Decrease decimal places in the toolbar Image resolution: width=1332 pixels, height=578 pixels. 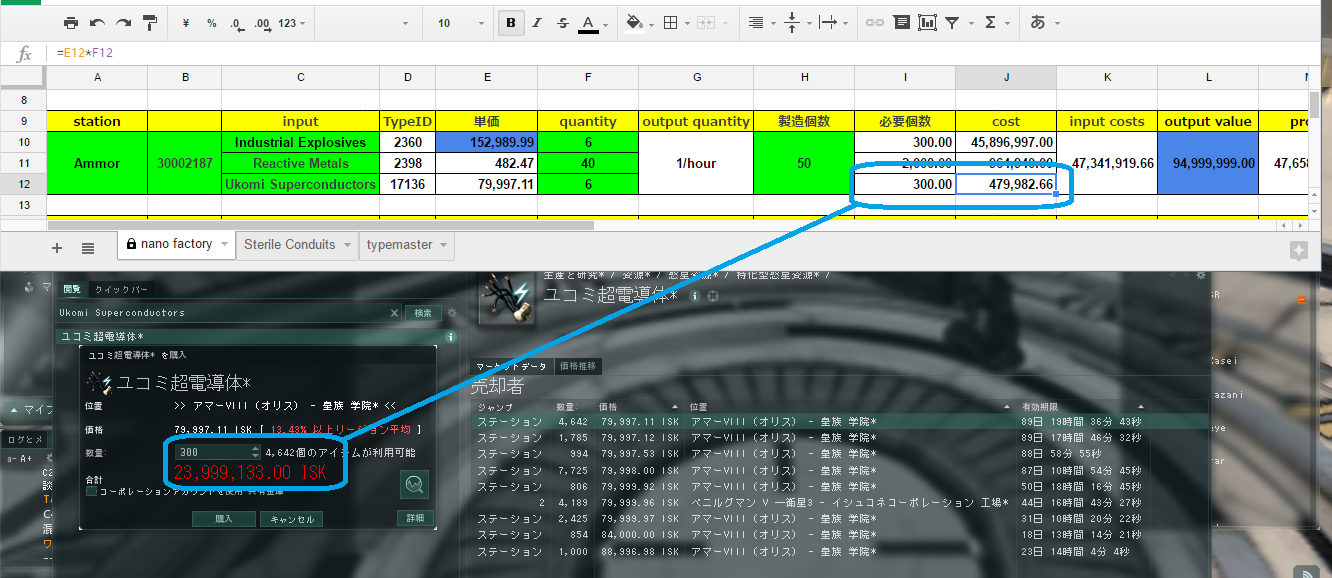click(x=237, y=22)
